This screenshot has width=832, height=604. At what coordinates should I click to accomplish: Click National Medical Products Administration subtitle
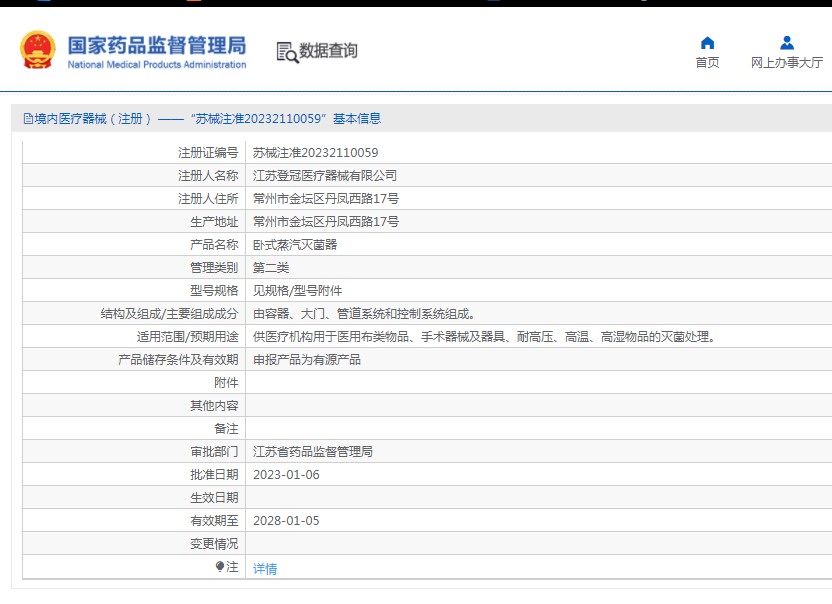pos(157,65)
